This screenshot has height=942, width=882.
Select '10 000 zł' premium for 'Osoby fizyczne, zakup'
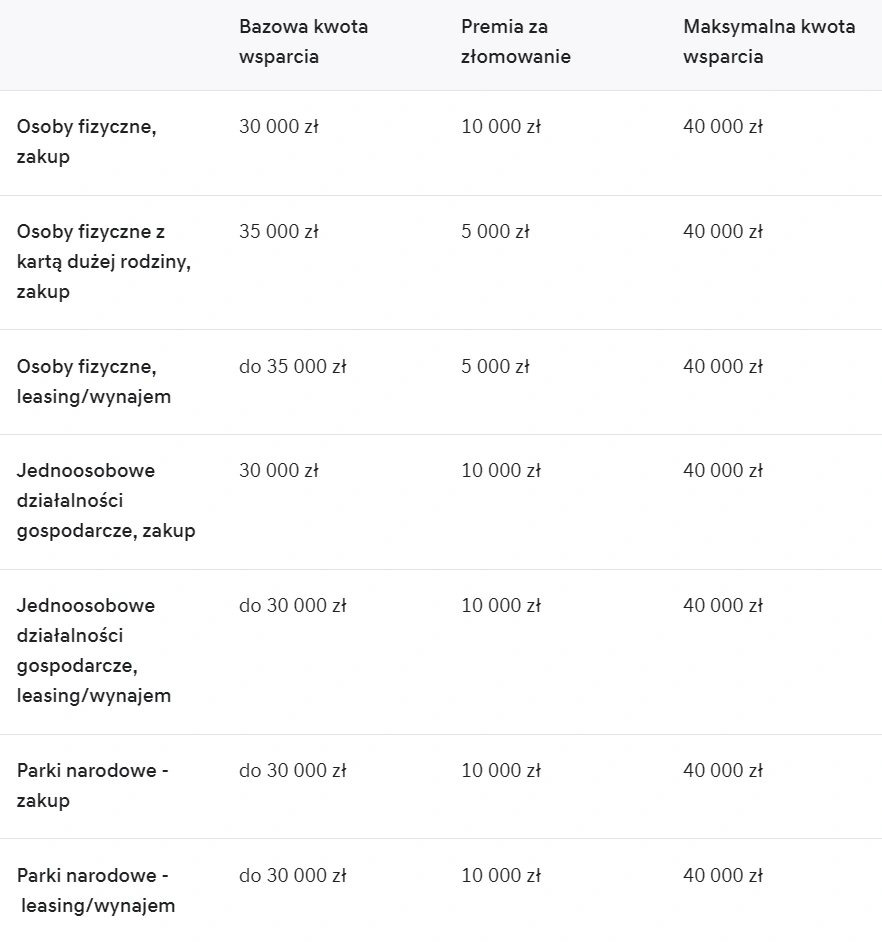501,127
